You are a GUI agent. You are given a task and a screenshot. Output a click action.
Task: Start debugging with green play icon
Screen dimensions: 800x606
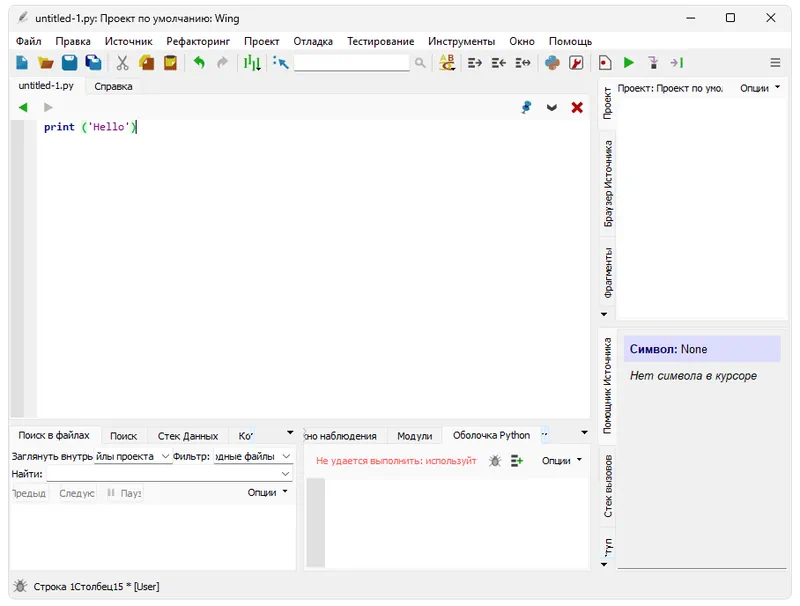629,63
